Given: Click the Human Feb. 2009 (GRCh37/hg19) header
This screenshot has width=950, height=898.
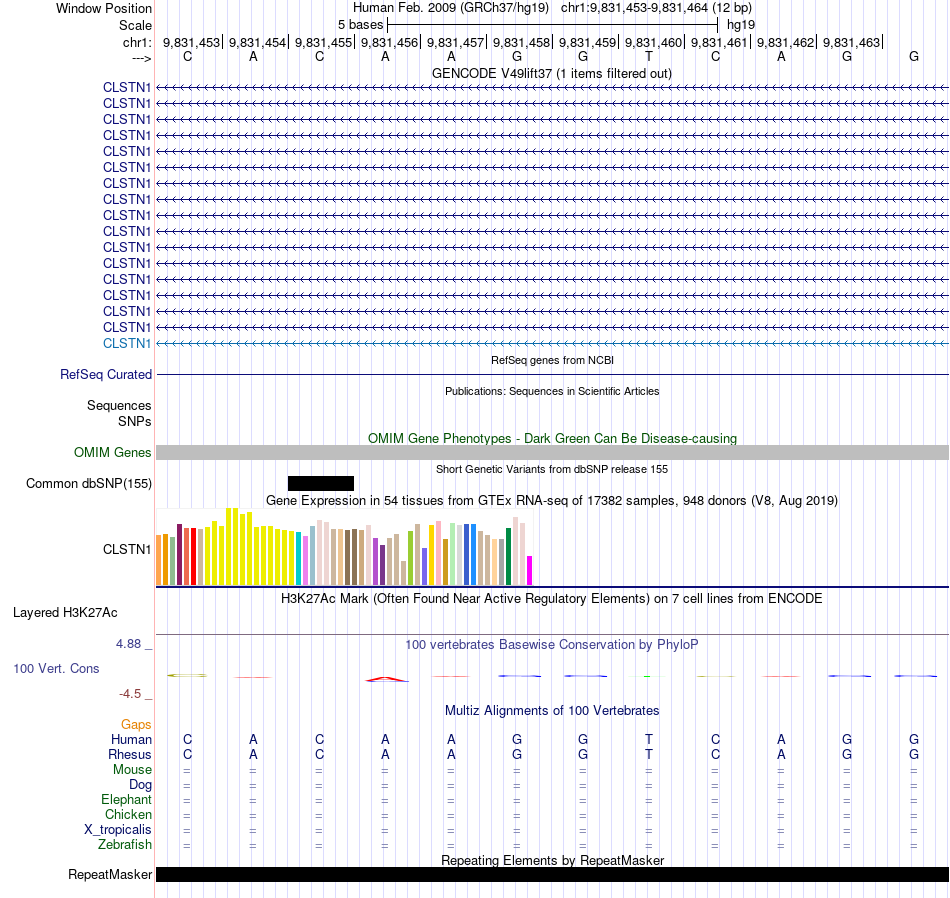Looking at the screenshot, I should tap(451, 8).
